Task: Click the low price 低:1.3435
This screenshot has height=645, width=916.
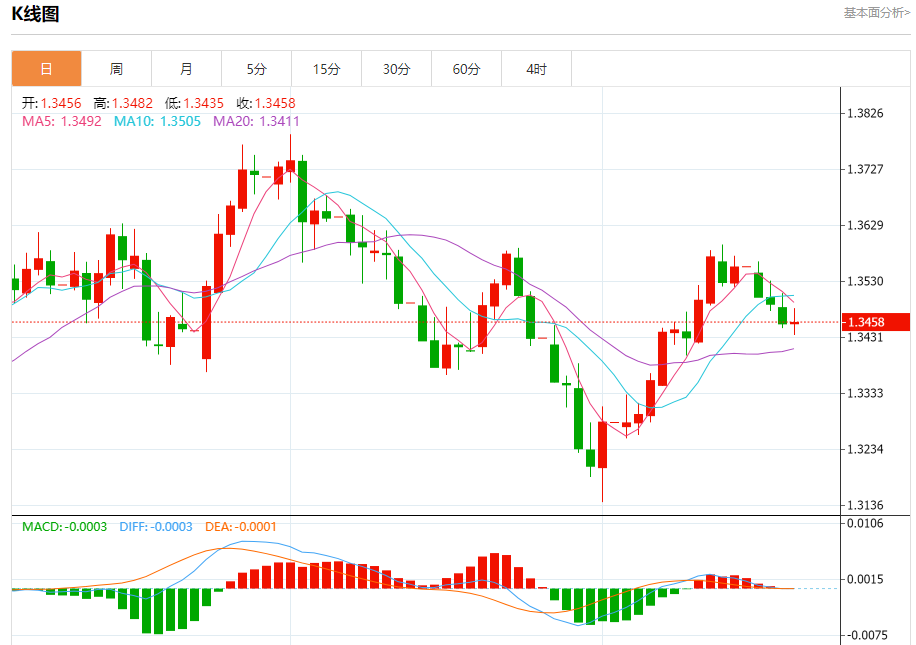Action: coord(194,103)
